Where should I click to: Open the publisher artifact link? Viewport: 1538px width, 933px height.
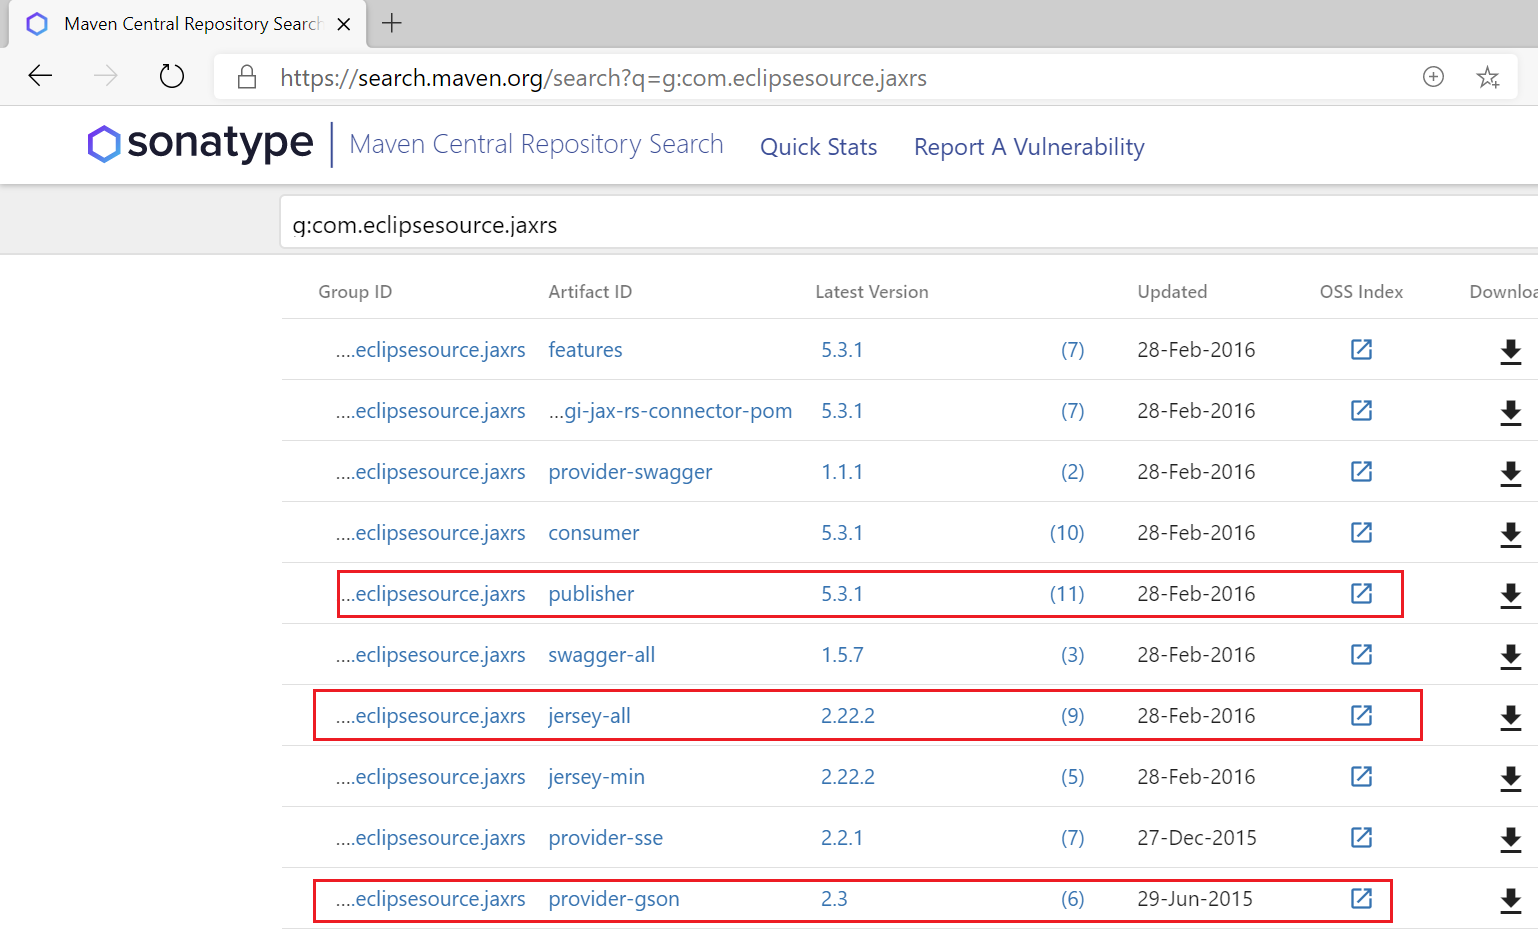[591, 594]
